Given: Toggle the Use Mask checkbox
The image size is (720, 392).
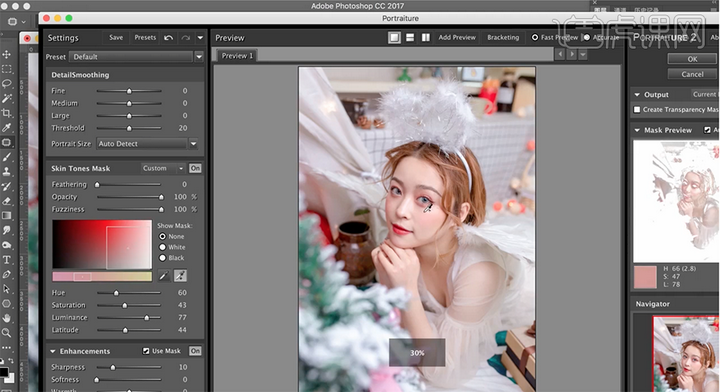Looking at the screenshot, I should [x=146, y=351].
